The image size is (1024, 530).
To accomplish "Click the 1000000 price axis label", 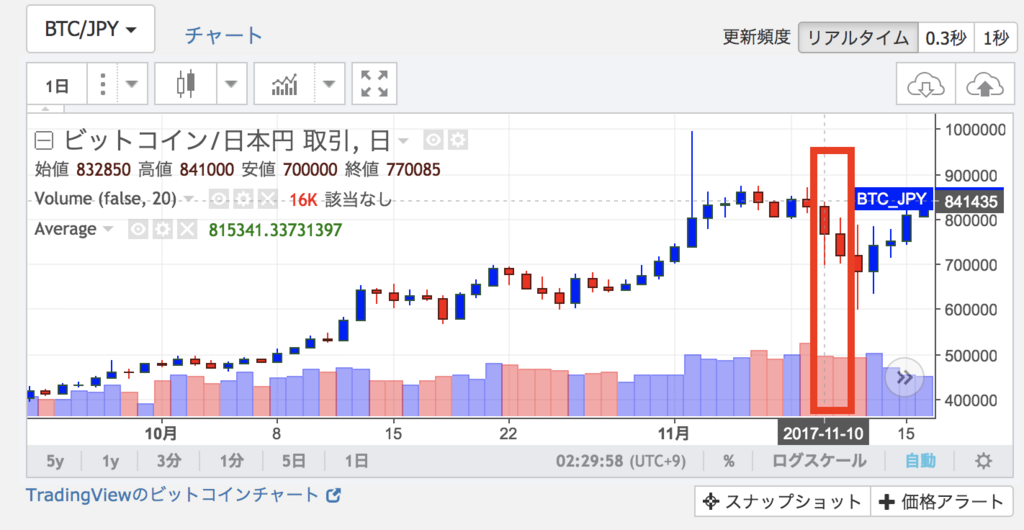I will coord(977,129).
